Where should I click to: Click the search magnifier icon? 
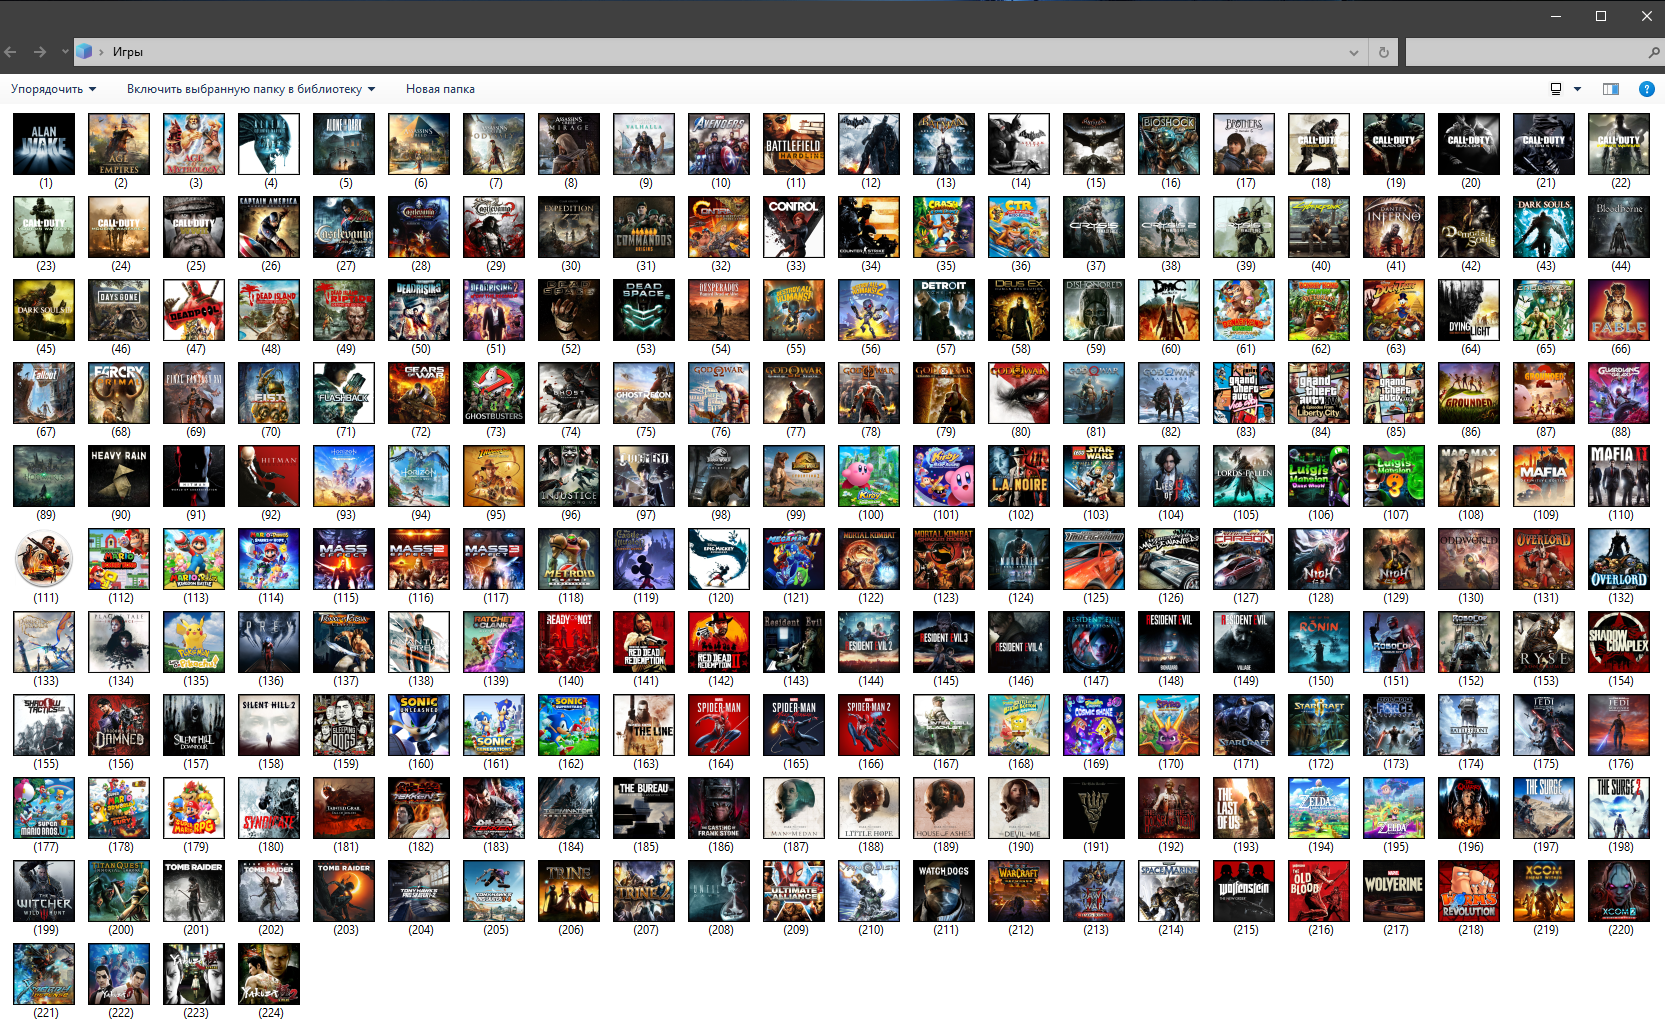pyautogui.click(x=1654, y=52)
